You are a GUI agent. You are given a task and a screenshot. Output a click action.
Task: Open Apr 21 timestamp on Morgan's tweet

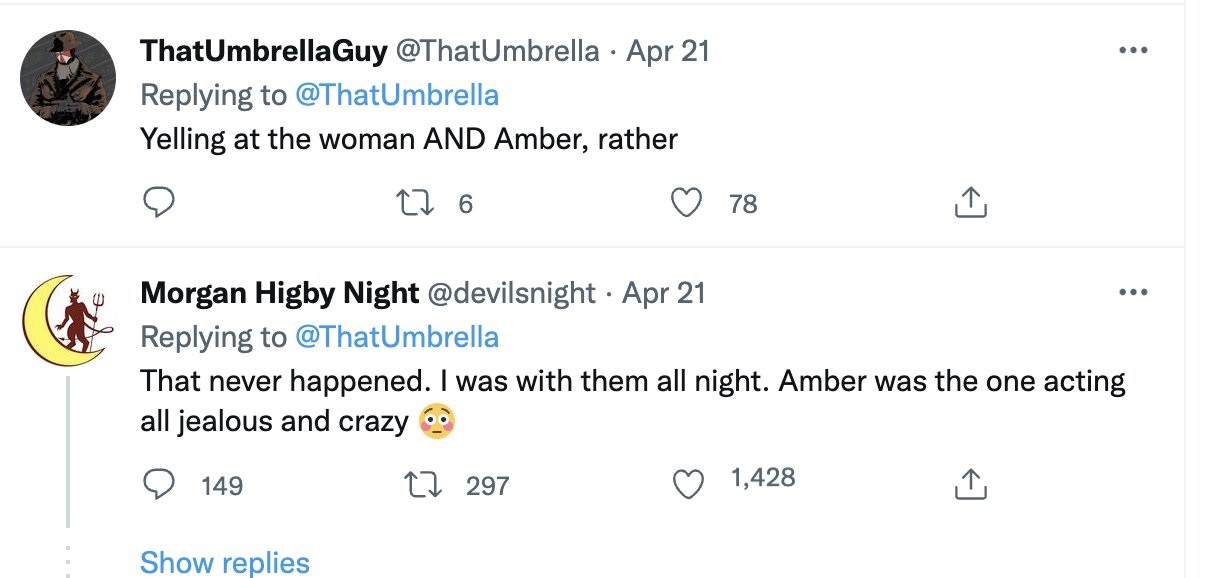[x=664, y=293]
